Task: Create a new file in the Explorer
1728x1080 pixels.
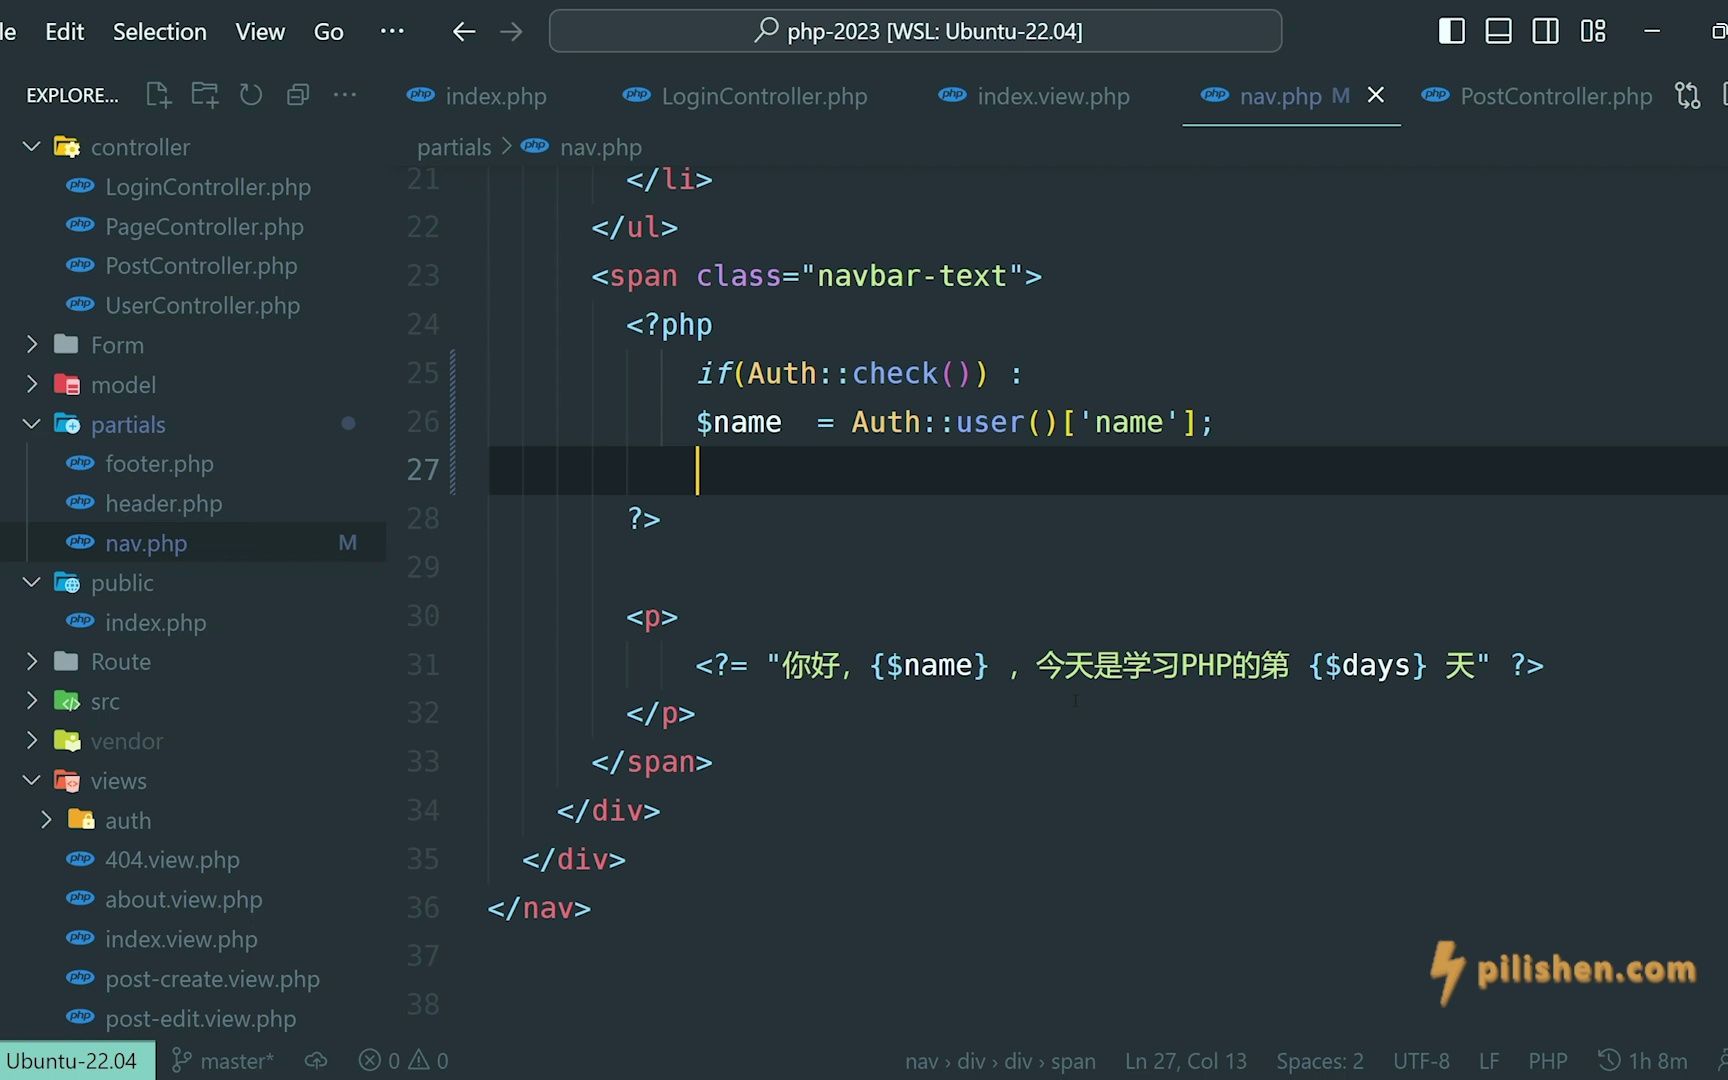Action: pyautogui.click(x=157, y=94)
